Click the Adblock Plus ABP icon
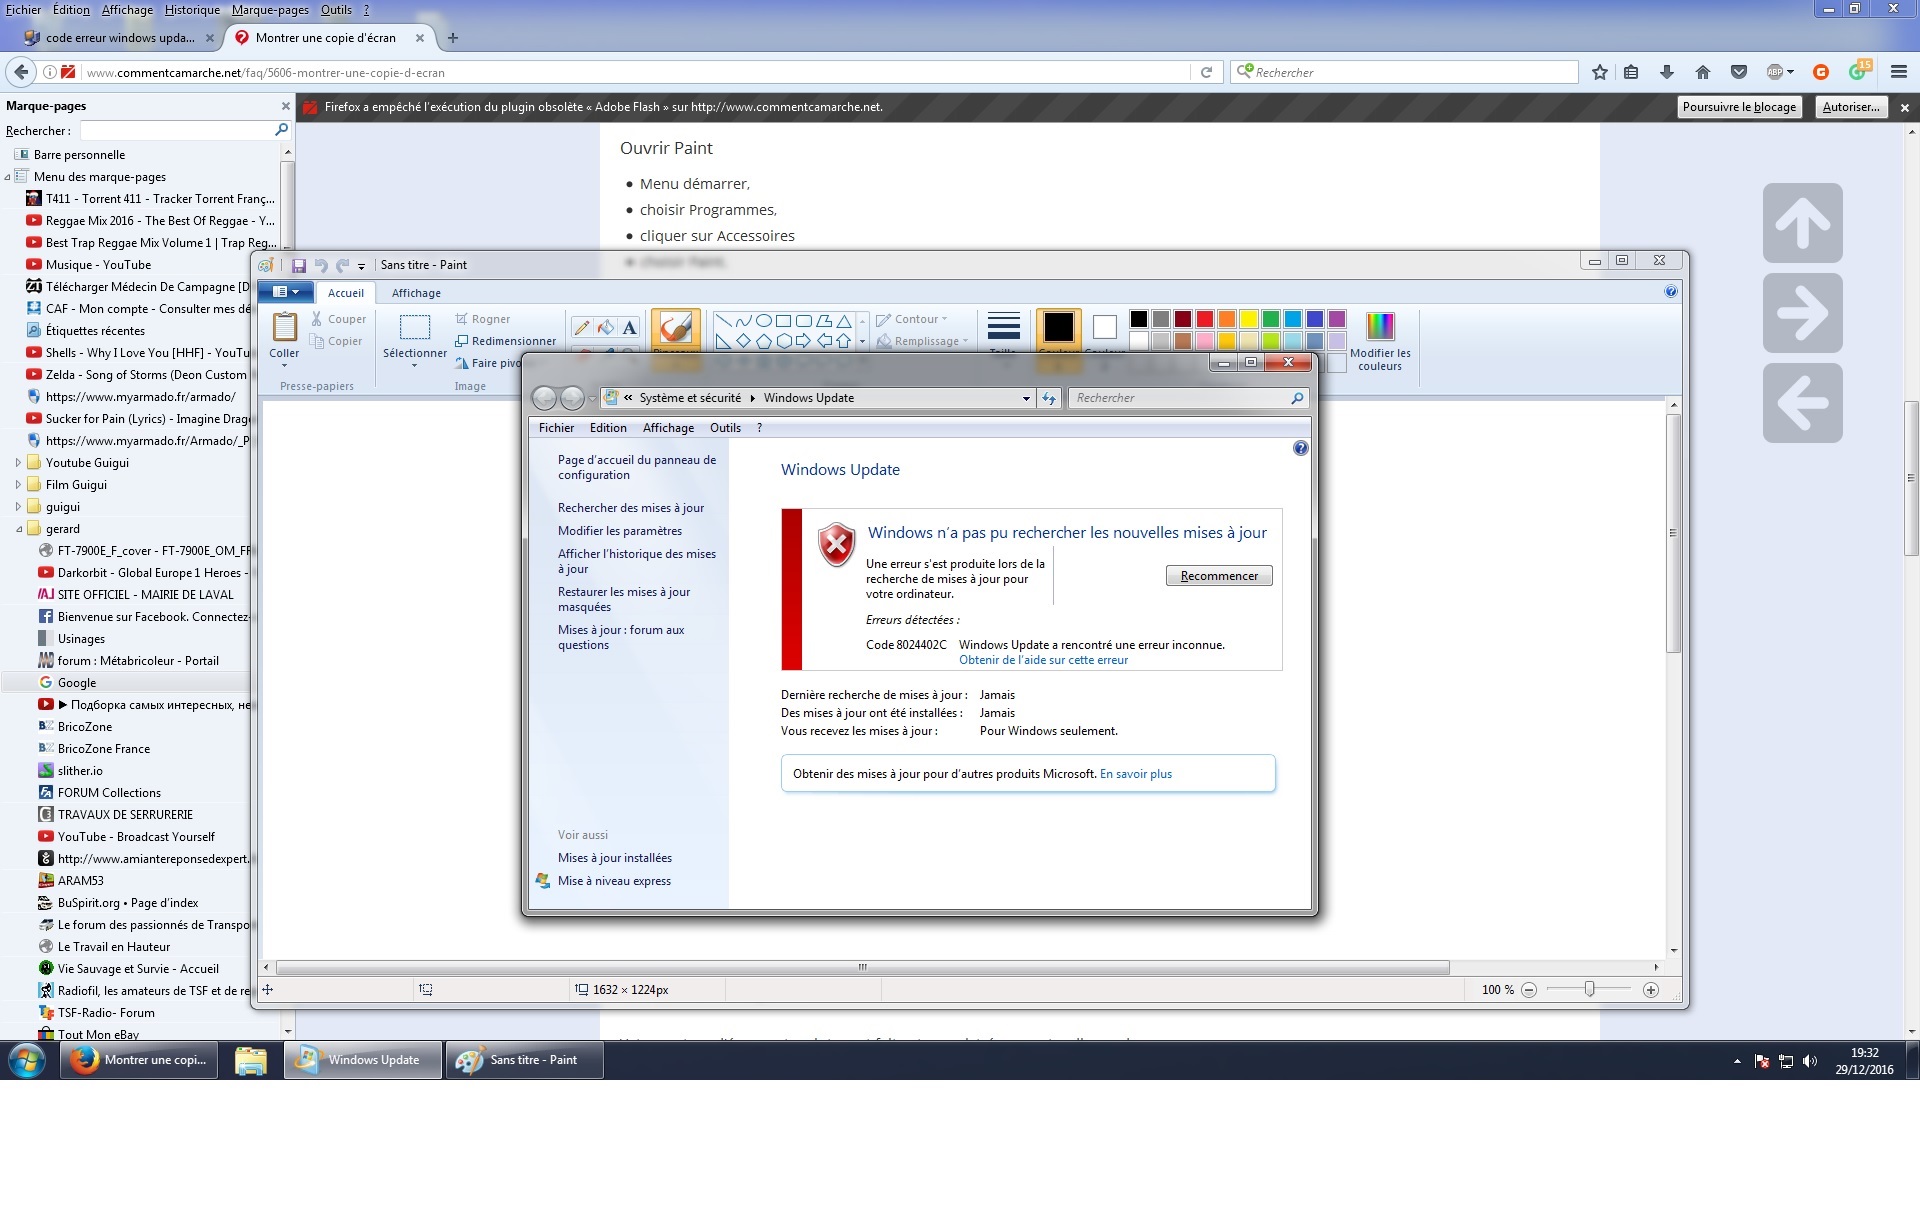1920x1224 pixels. [1775, 72]
